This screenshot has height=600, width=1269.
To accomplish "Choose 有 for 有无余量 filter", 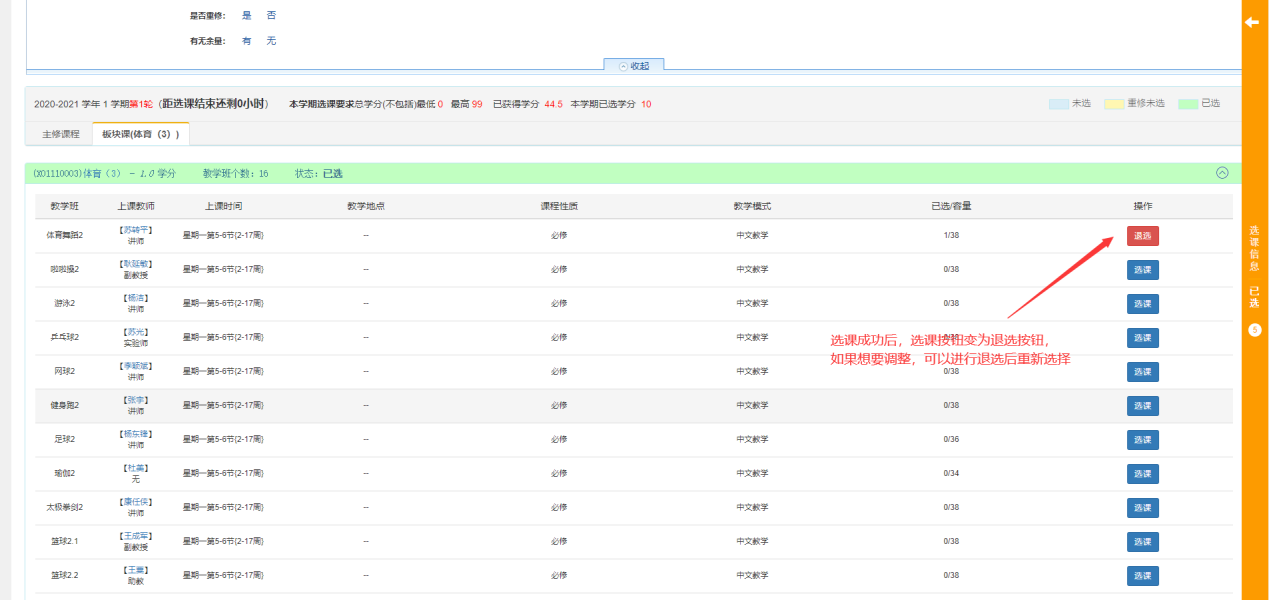I will [247, 41].
